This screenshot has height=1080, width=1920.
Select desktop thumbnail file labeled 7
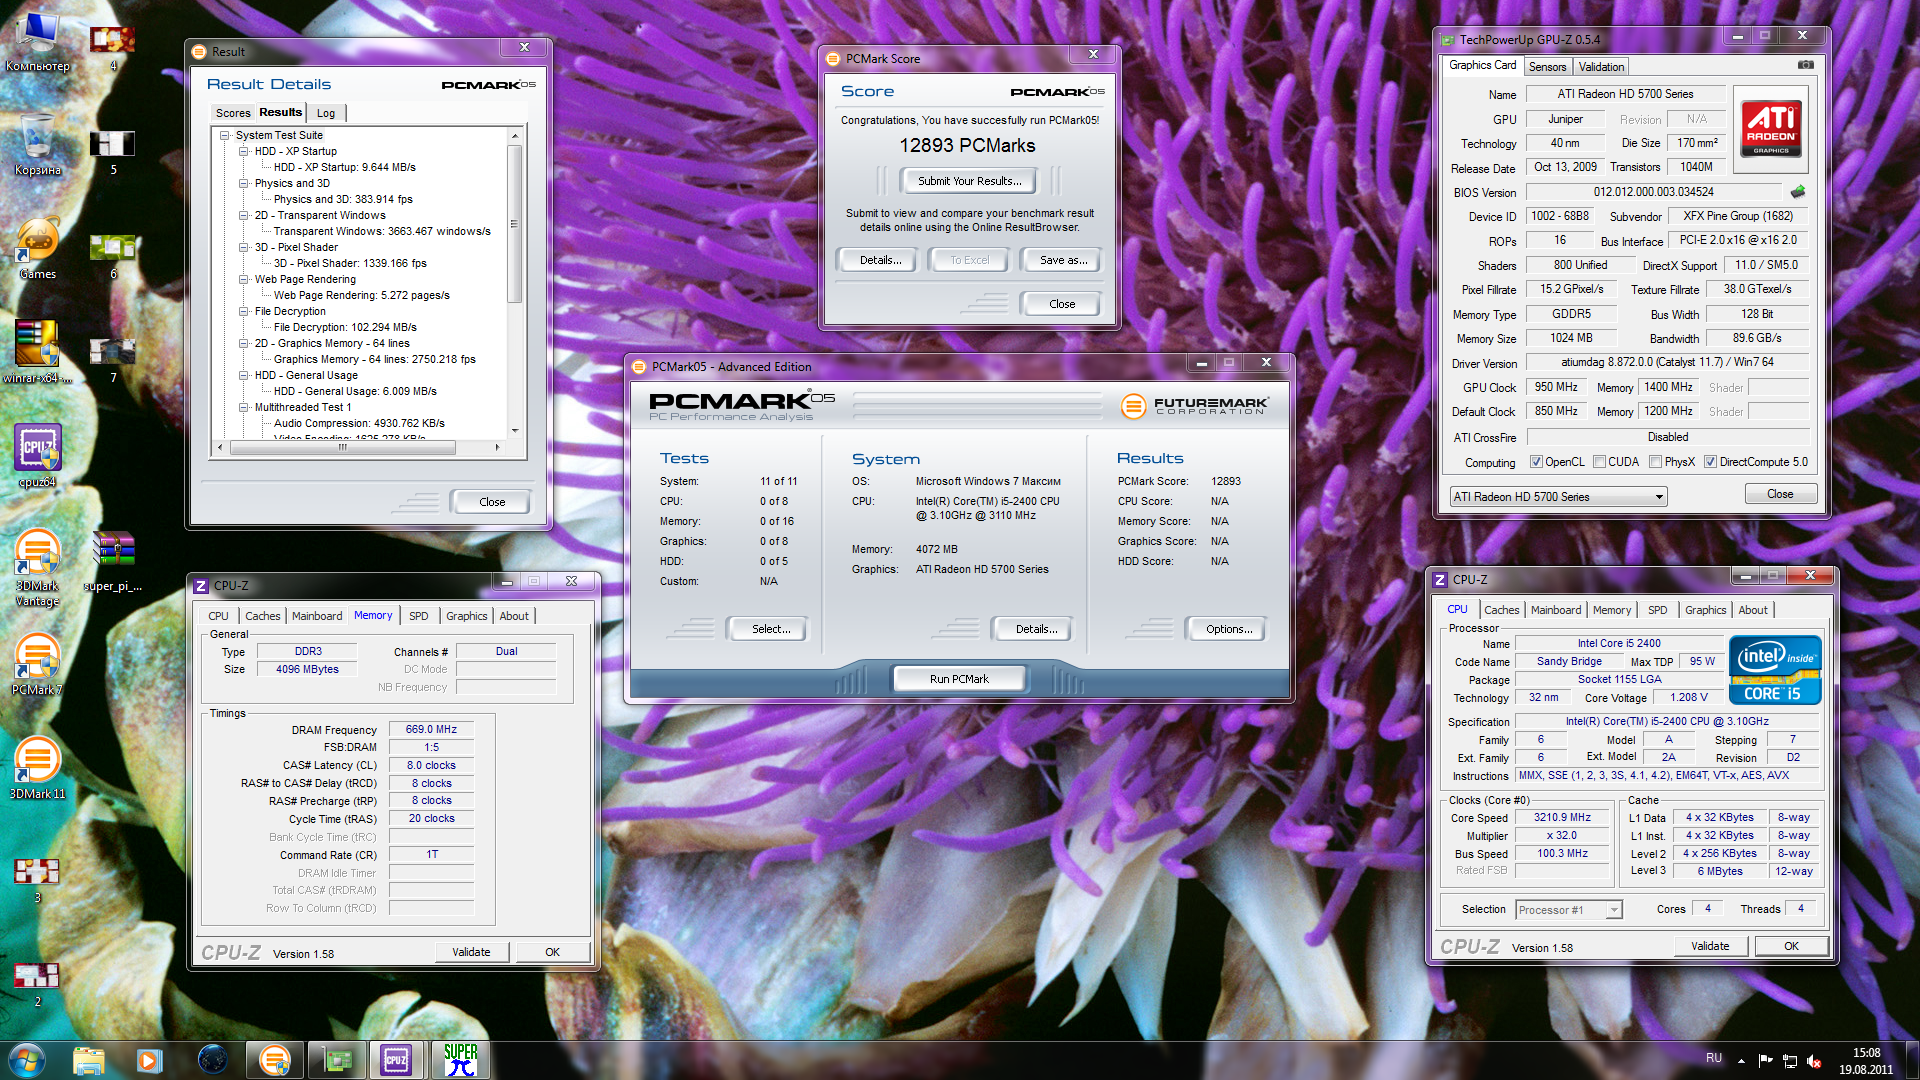click(x=113, y=358)
